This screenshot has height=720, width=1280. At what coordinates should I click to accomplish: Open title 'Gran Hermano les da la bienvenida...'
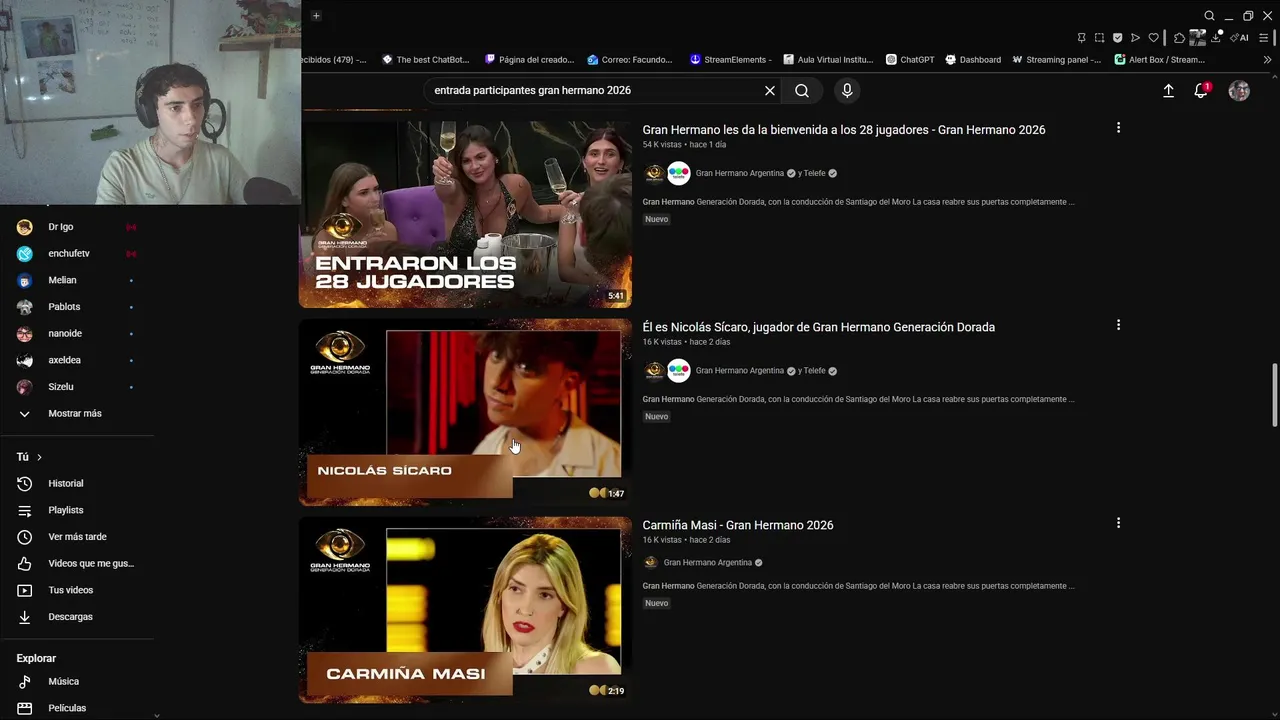[844, 130]
